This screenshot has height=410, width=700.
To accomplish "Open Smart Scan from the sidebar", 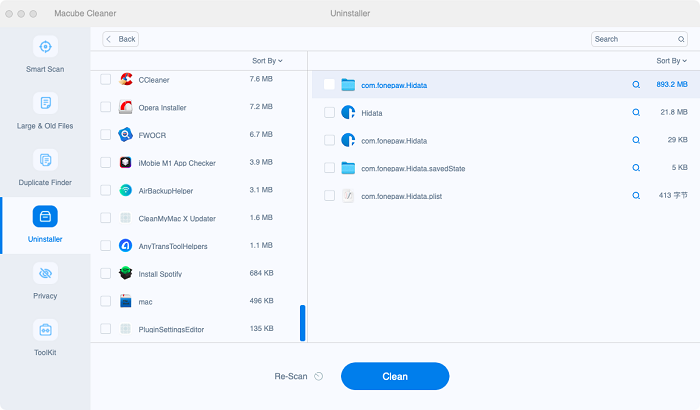I will coord(44,54).
